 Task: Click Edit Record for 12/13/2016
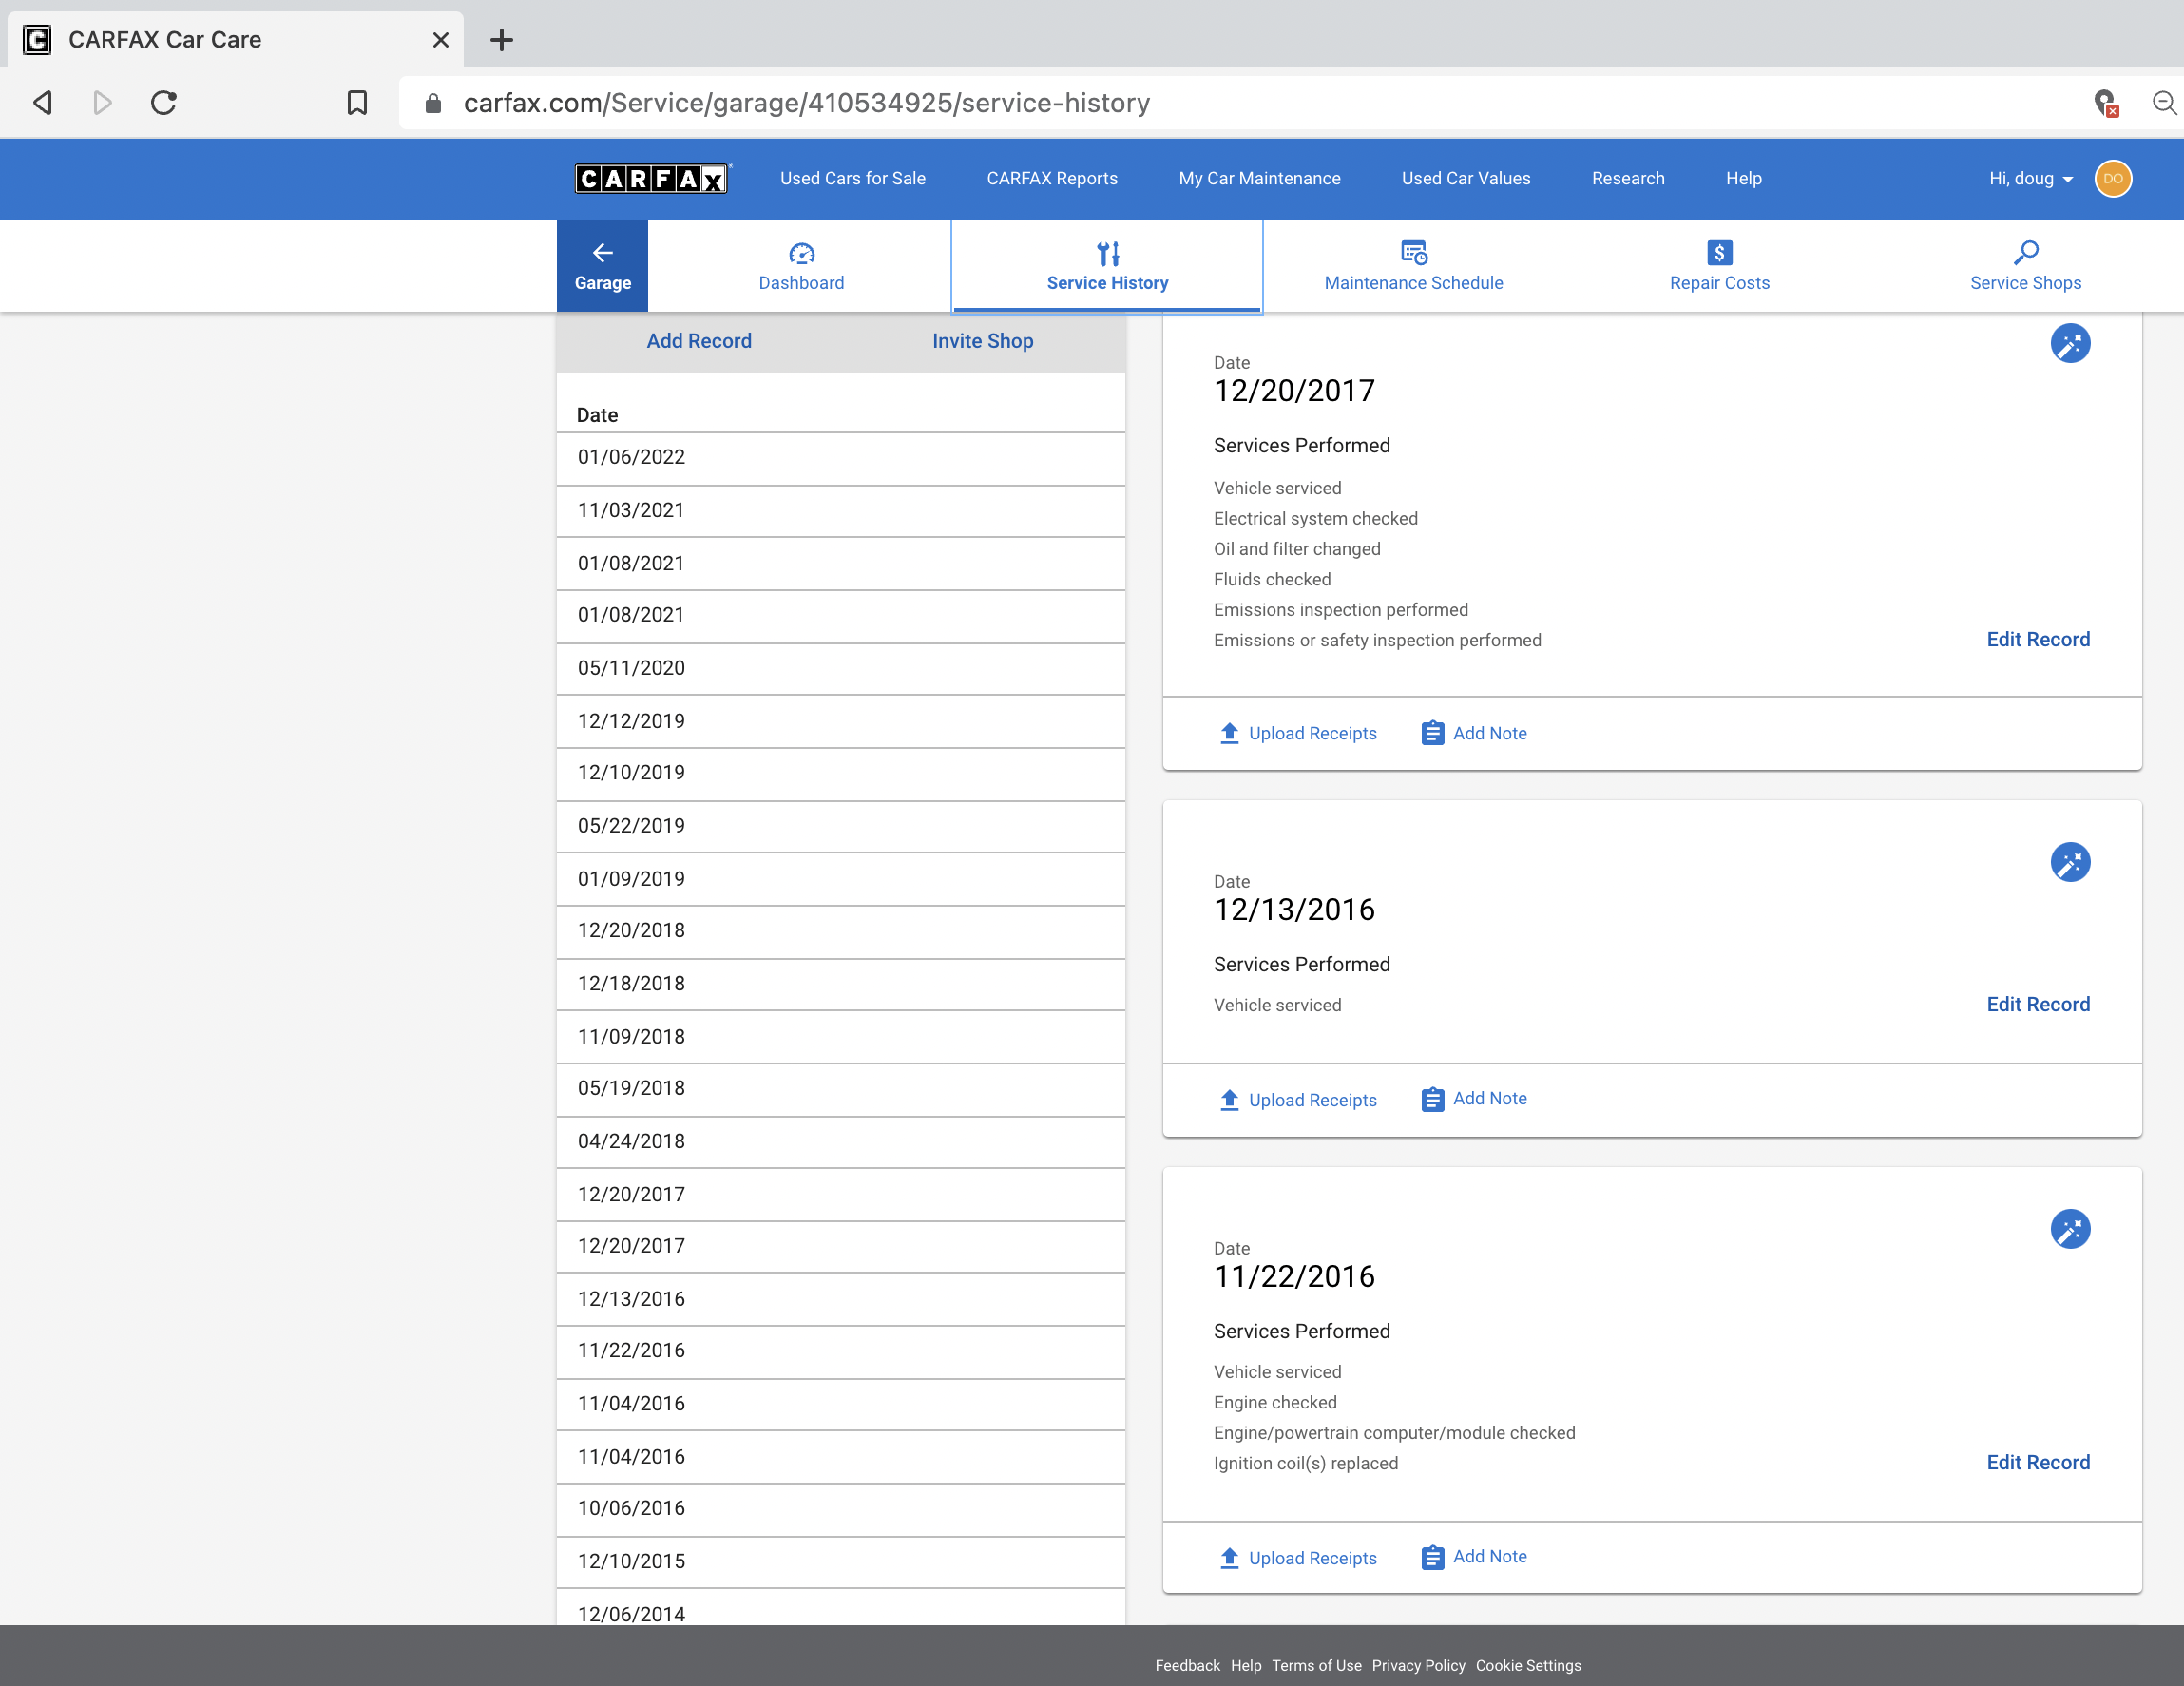[2037, 1004]
